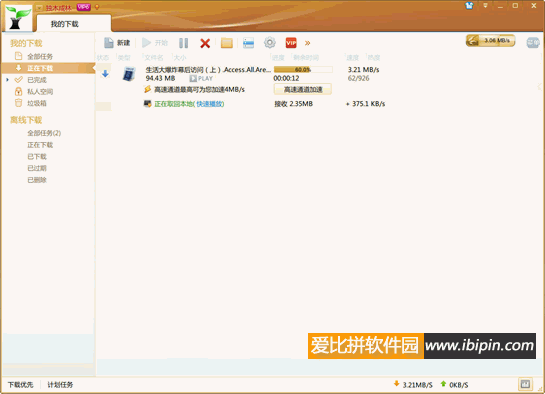Select 全部任务(2) under 离线下载

click(44, 133)
